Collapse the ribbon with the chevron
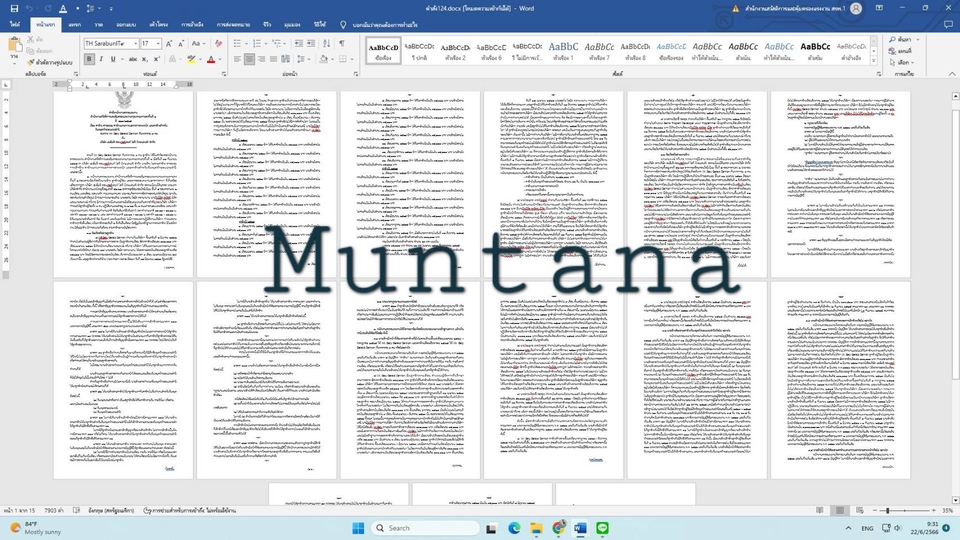 [952, 73]
